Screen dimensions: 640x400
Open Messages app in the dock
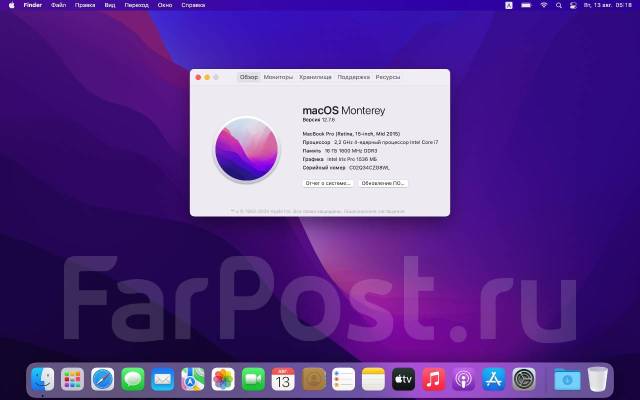pos(133,379)
